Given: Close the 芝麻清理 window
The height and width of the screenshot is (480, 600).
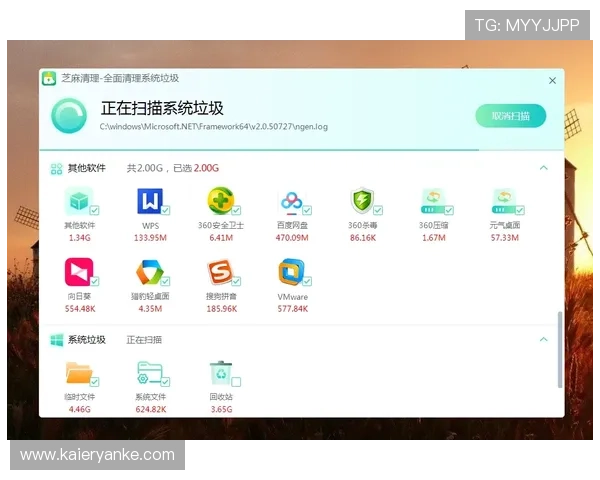Looking at the screenshot, I should [x=552, y=80].
